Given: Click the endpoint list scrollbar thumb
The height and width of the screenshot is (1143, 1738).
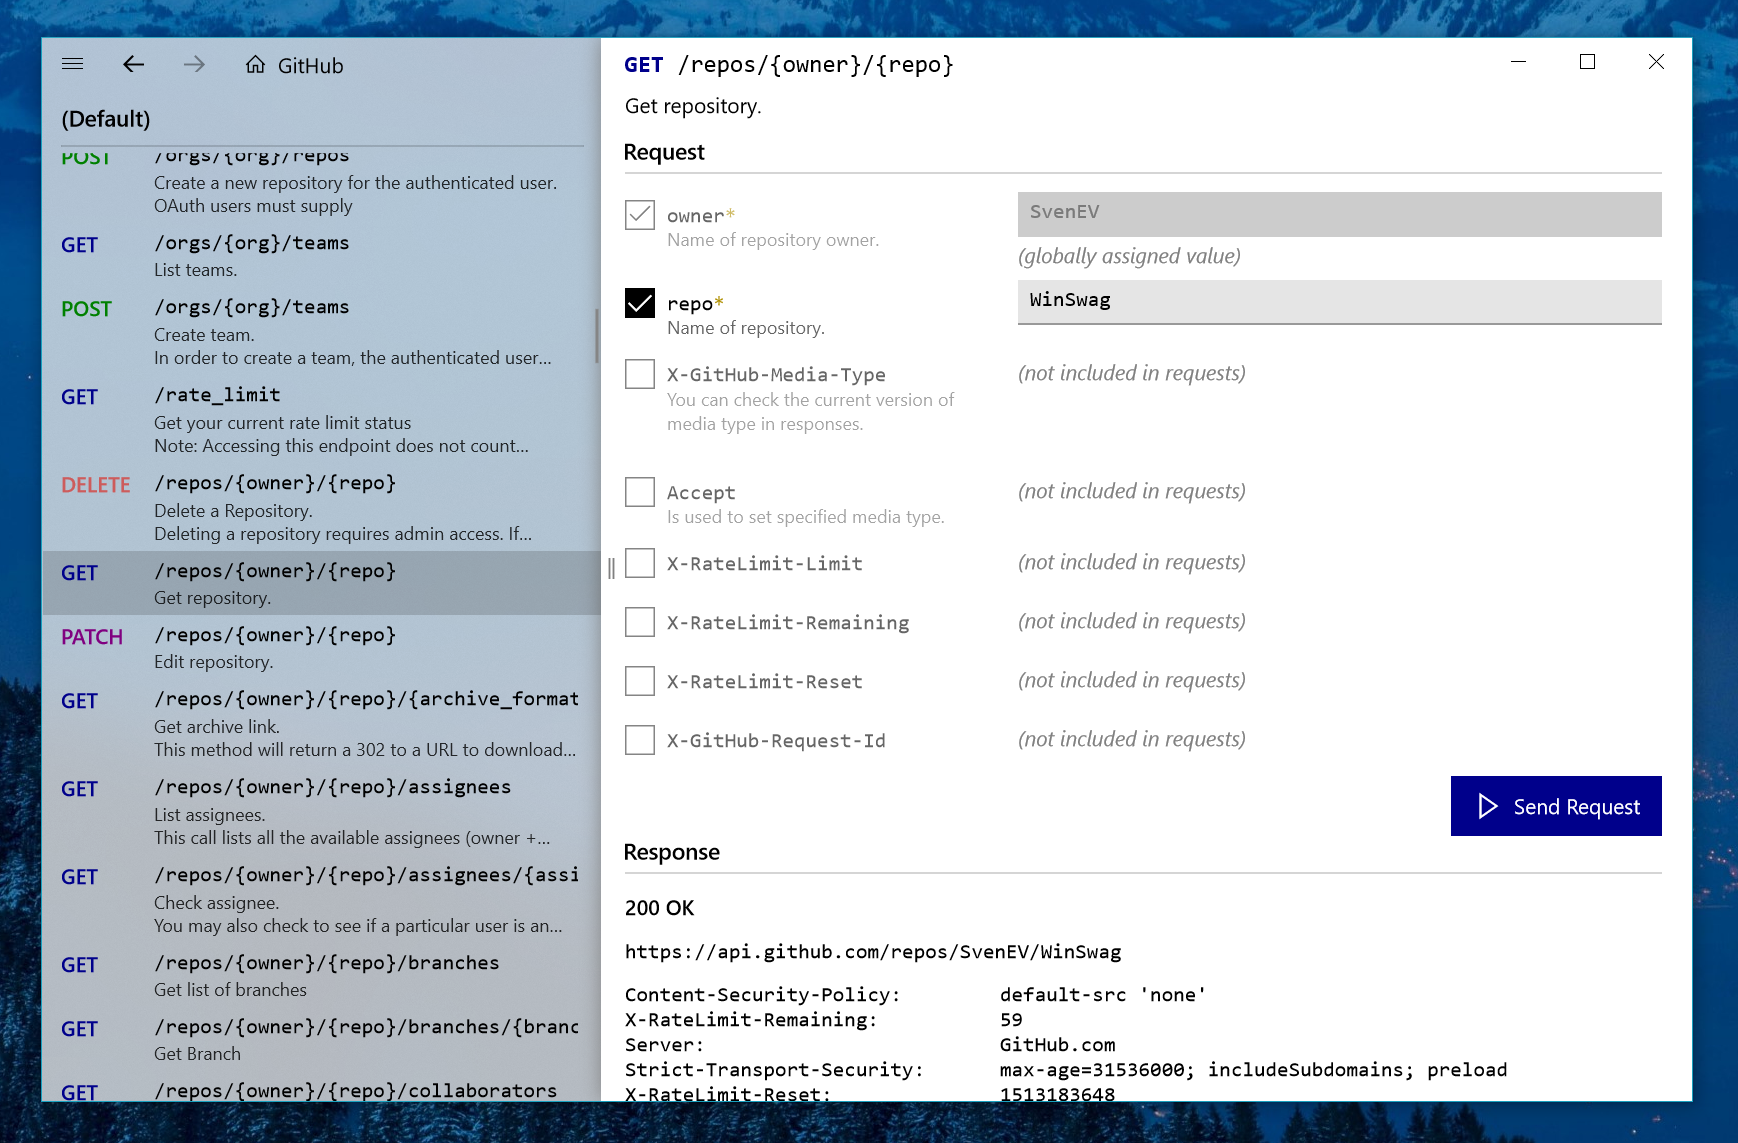Looking at the screenshot, I should click(597, 336).
